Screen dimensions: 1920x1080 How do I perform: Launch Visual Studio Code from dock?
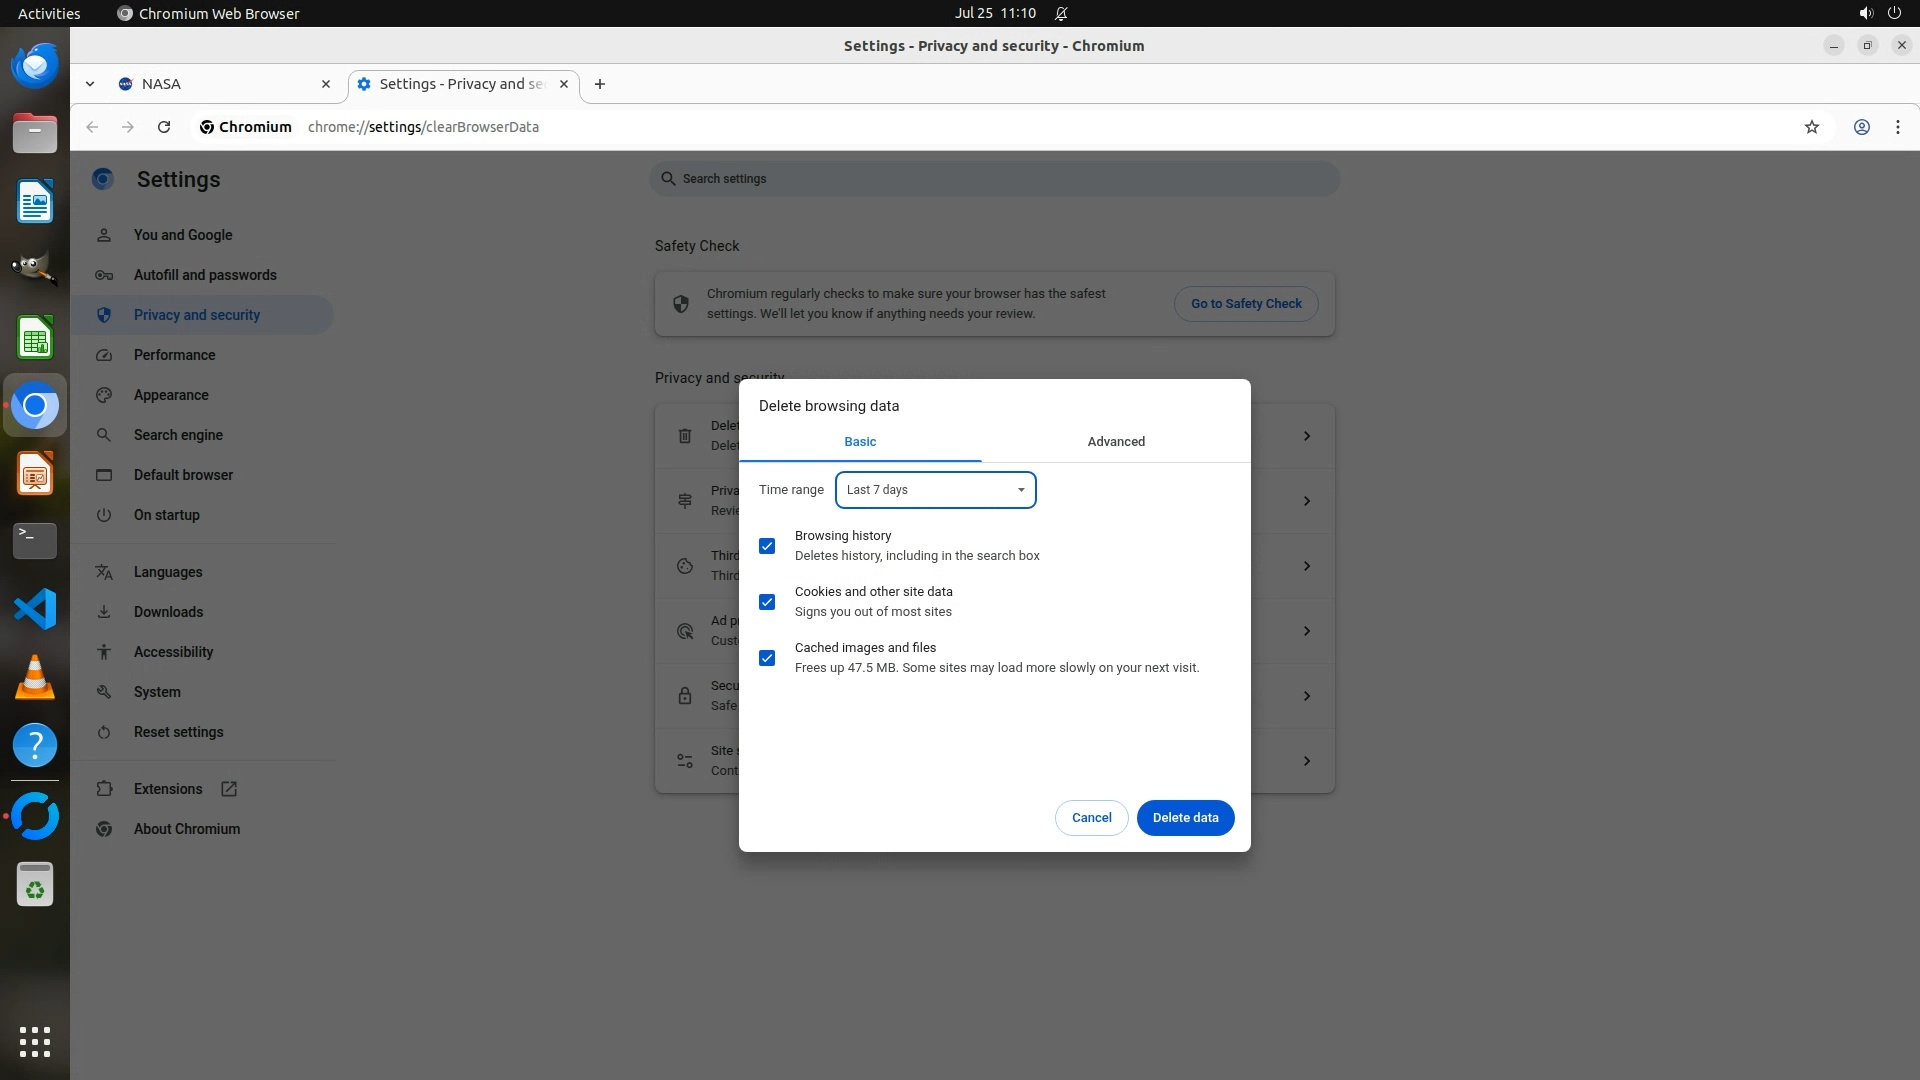(x=35, y=609)
